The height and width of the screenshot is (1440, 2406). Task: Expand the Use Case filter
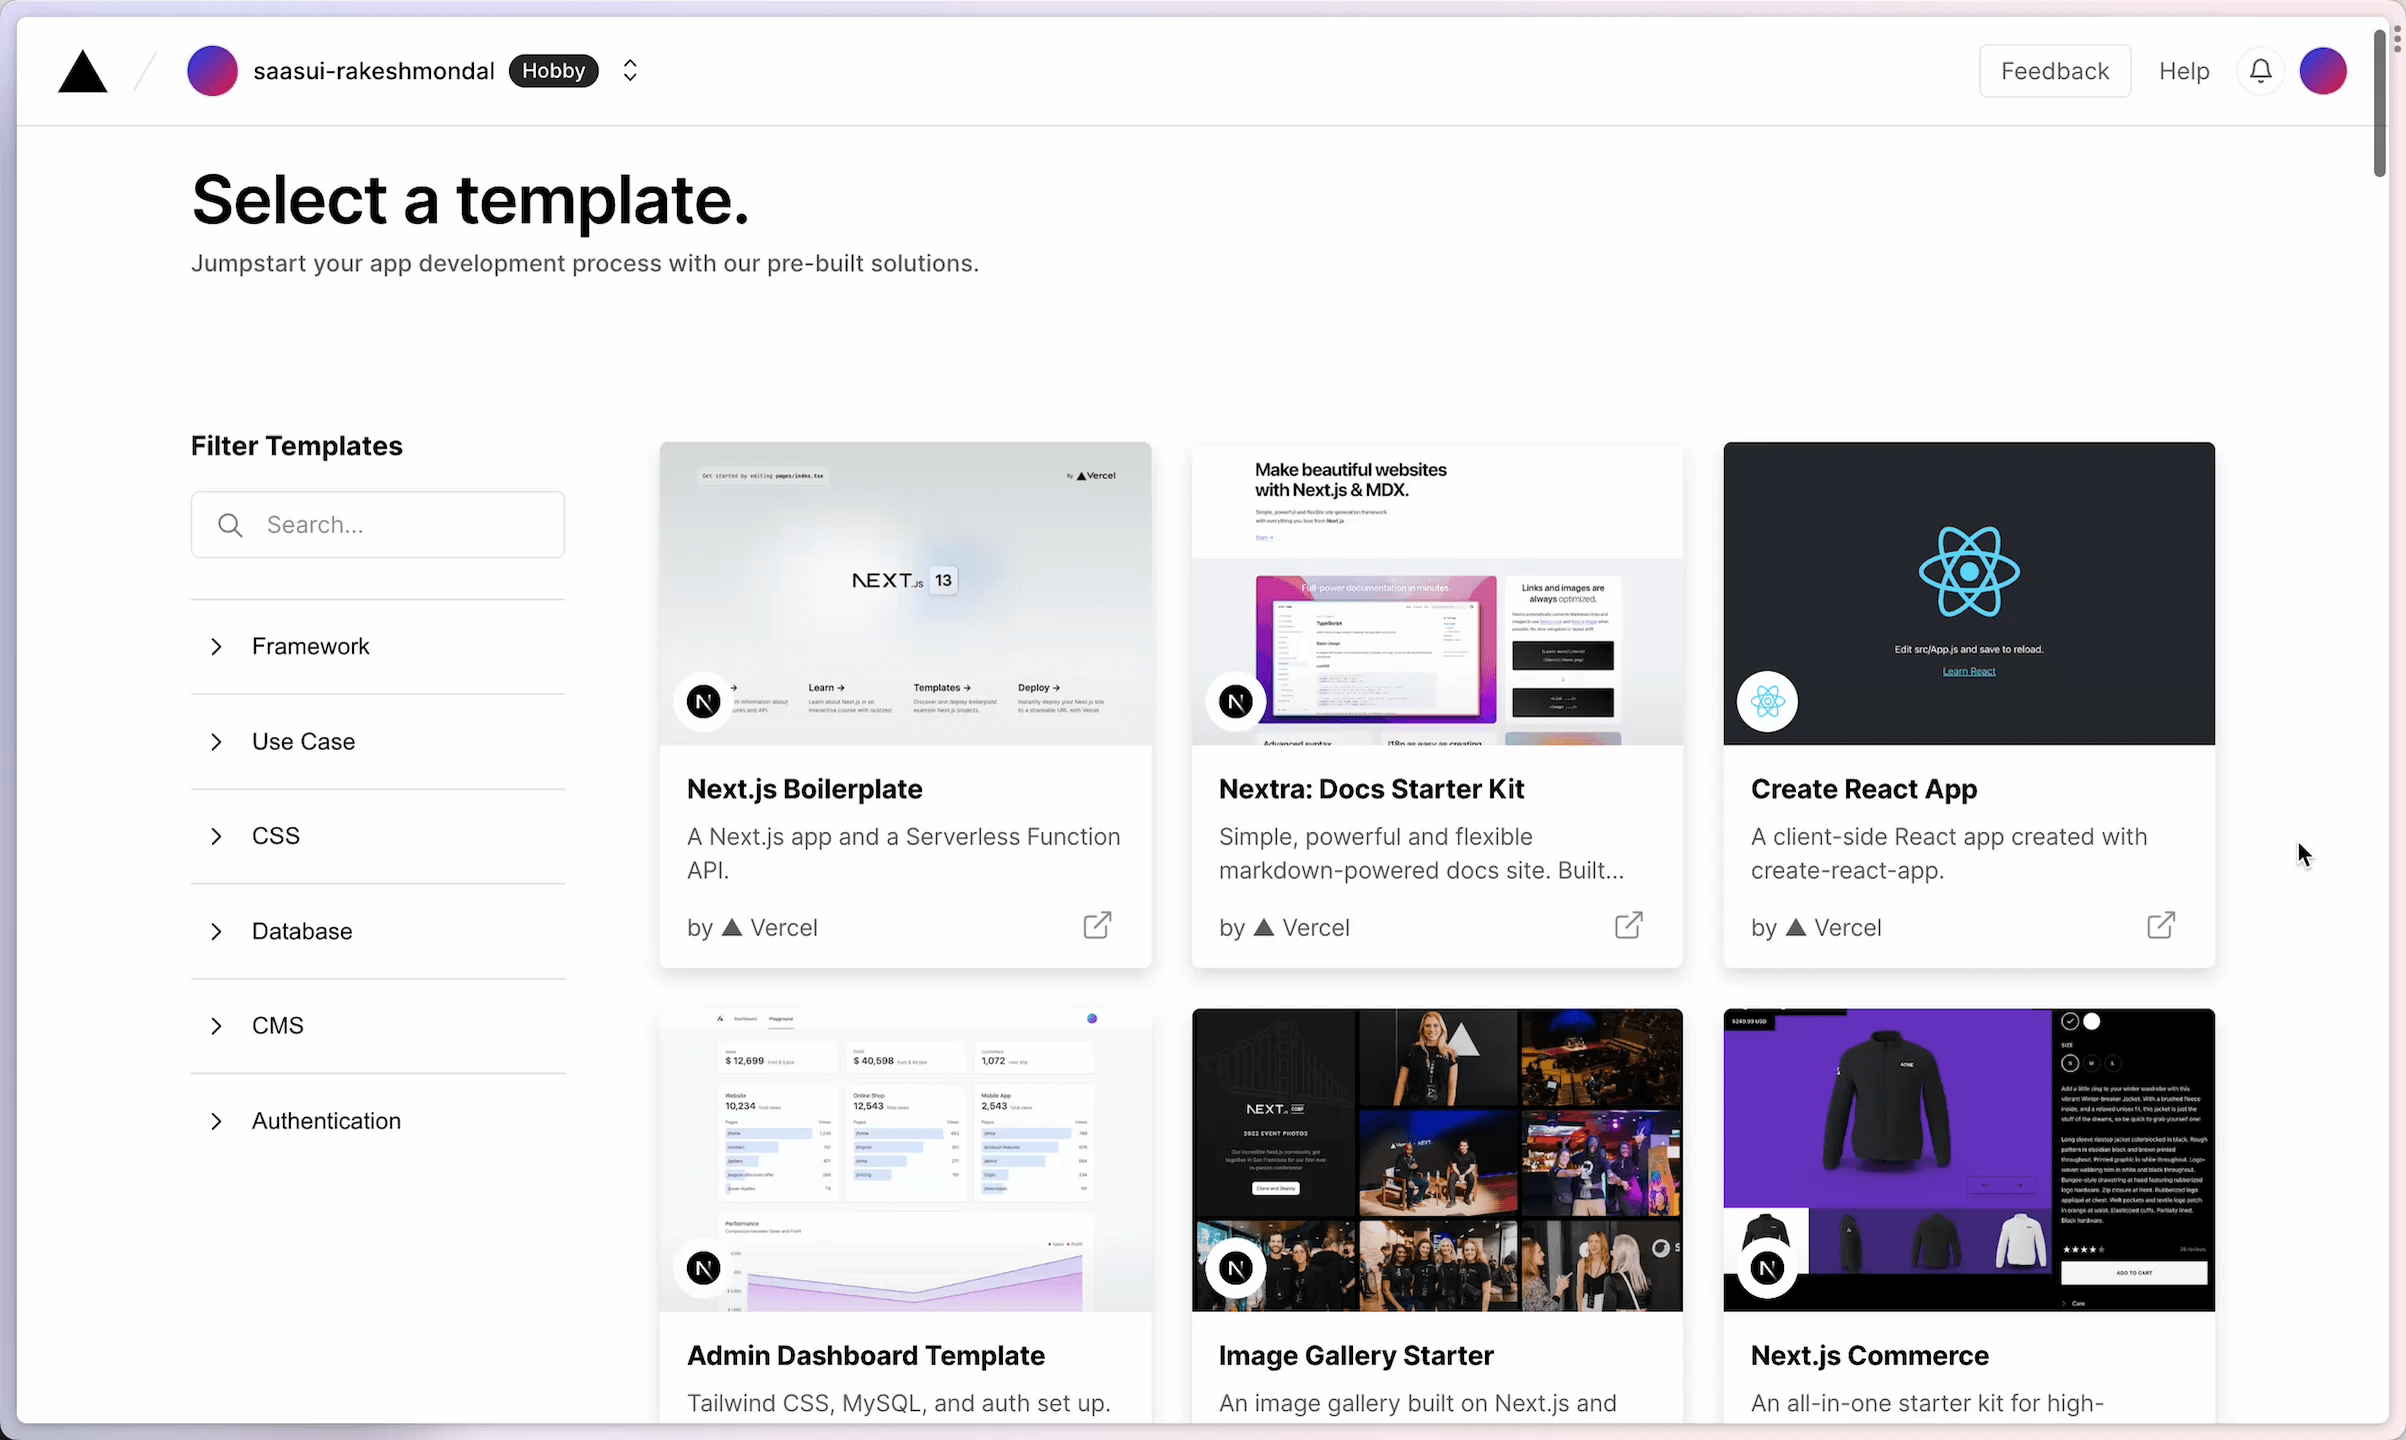point(303,742)
